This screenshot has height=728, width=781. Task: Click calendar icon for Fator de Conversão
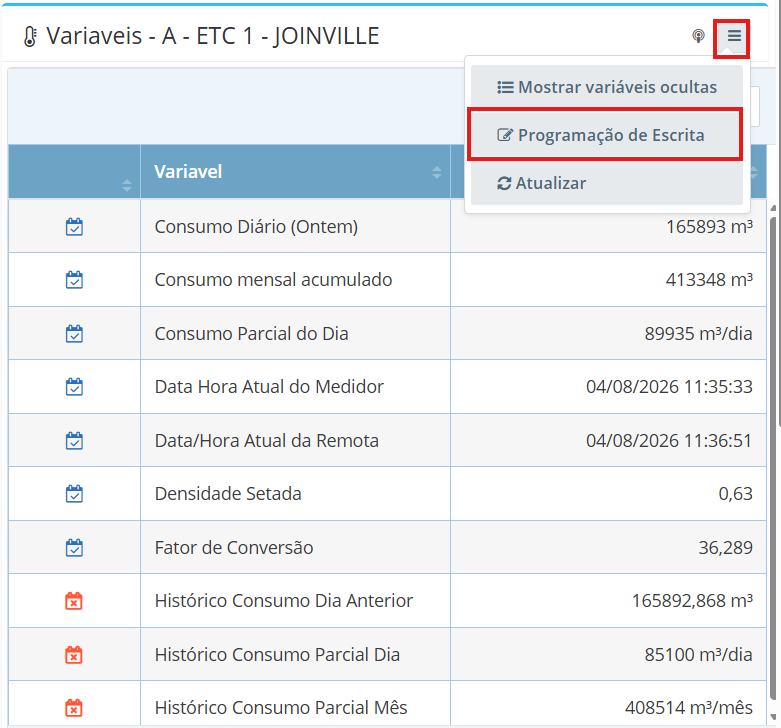click(x=74, y=548)
